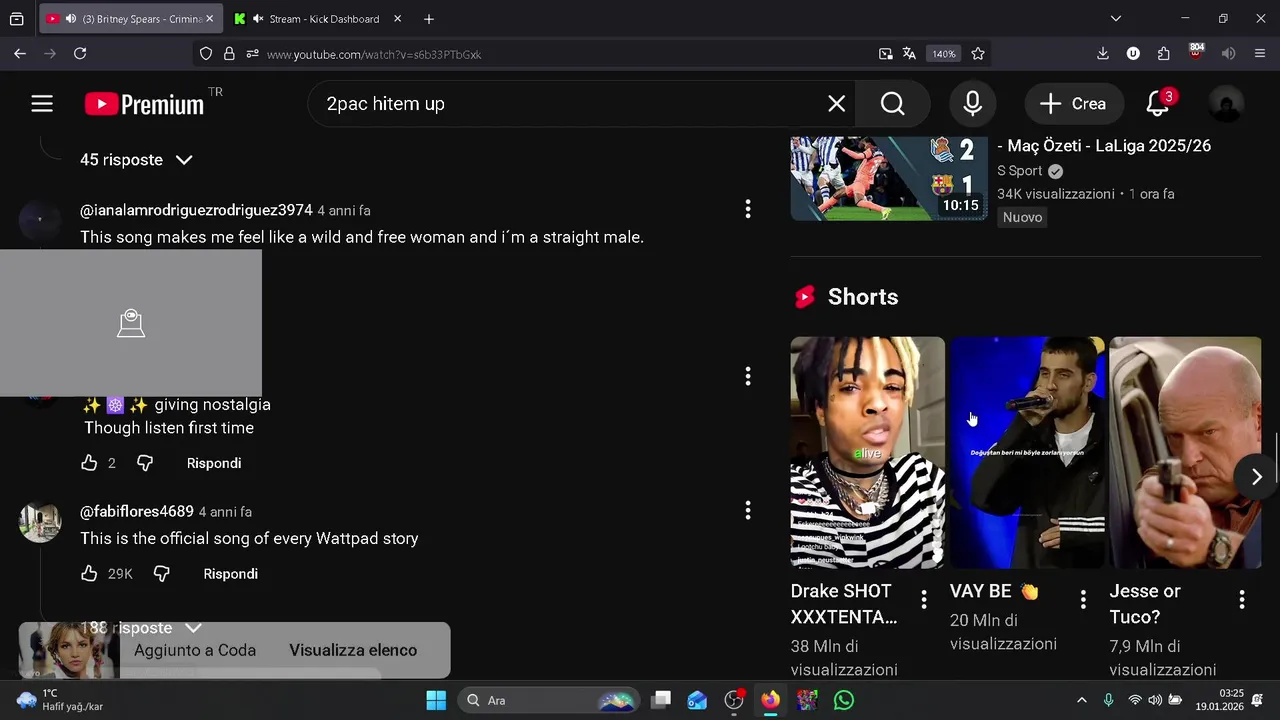The height and width of the screenshot is (720, 1280).
Task: Open Firefox downloads panel
Action: click(1103, 54)
